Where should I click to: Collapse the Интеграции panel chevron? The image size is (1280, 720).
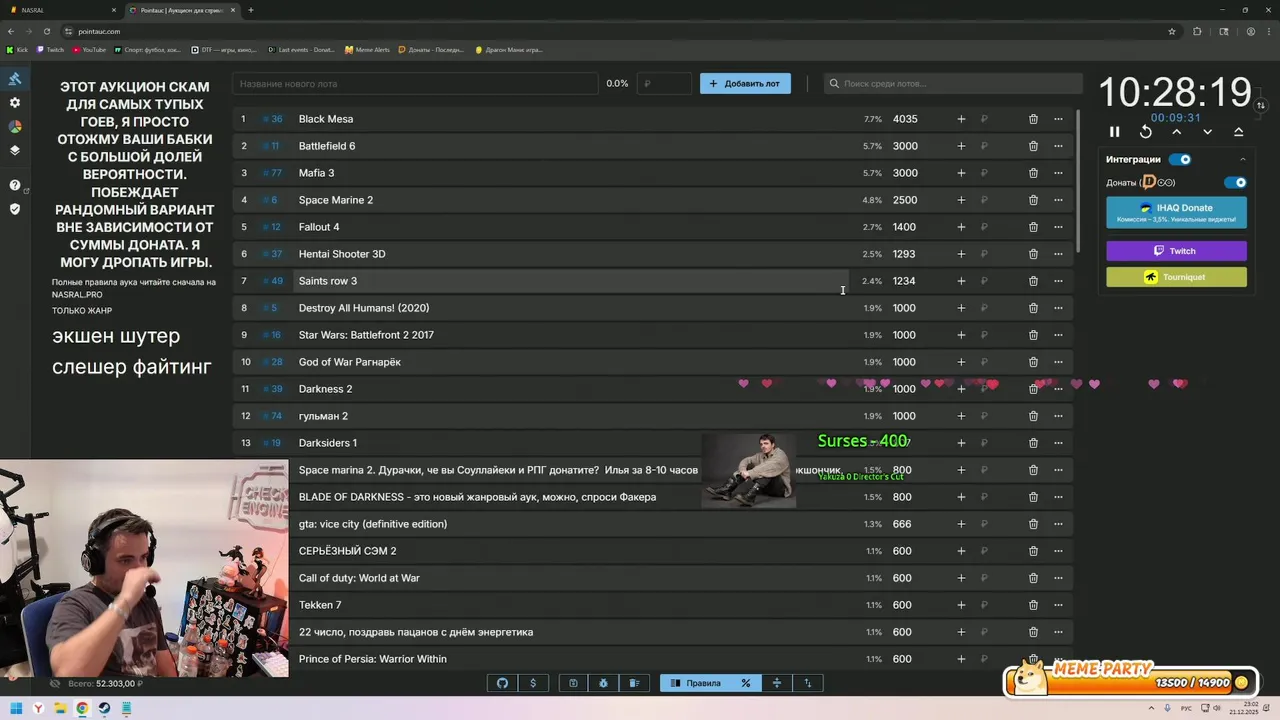[x=1243, y=159]
